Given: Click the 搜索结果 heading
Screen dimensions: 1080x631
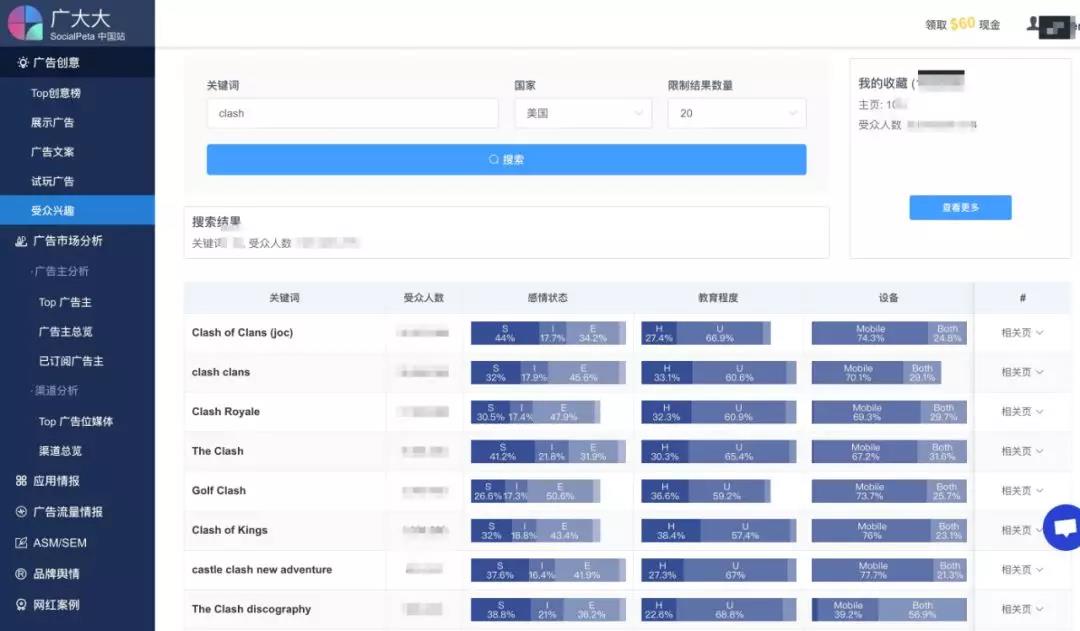Looking at the screenshot, I should click(x=216, y=222).
